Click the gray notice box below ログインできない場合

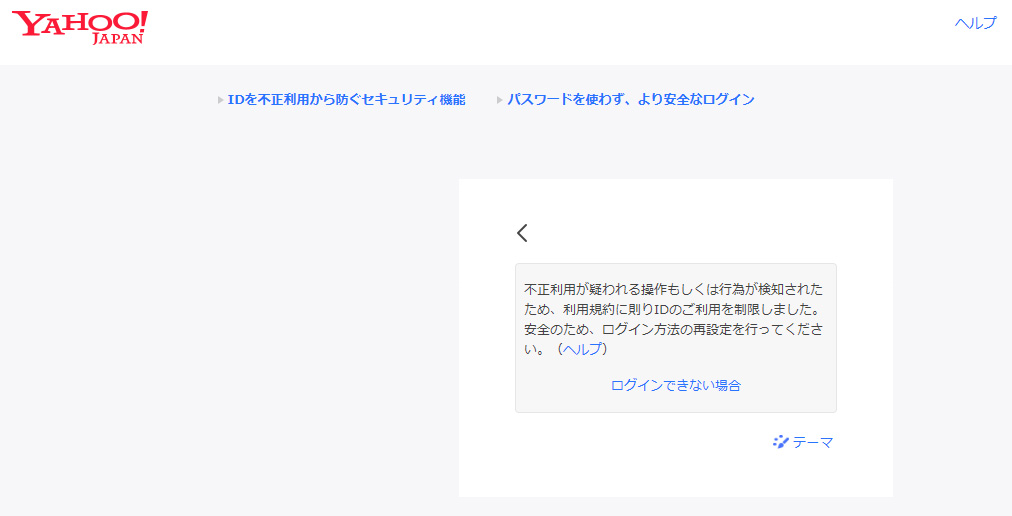coord(675,403)
